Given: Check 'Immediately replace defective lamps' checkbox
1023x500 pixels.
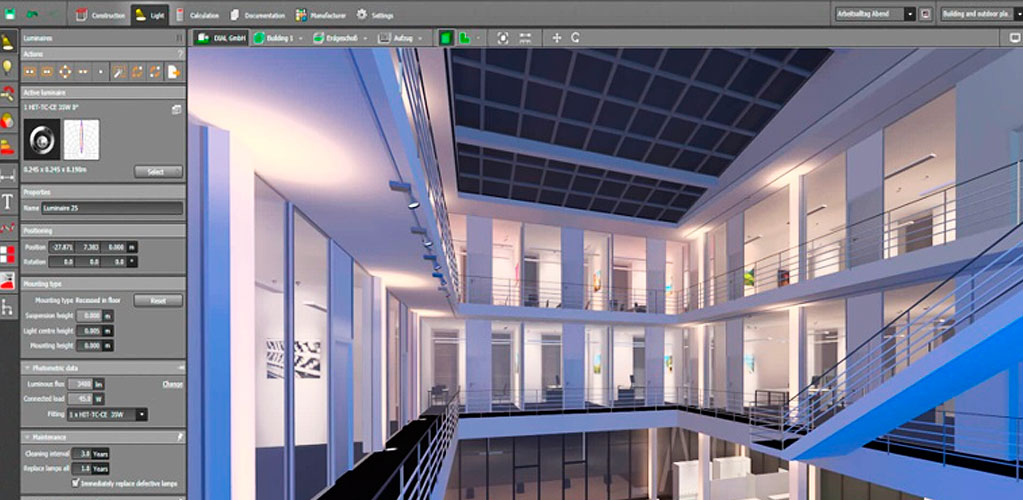Looking at the screenshot, I should pyautogui.click(x=76, y=482).
